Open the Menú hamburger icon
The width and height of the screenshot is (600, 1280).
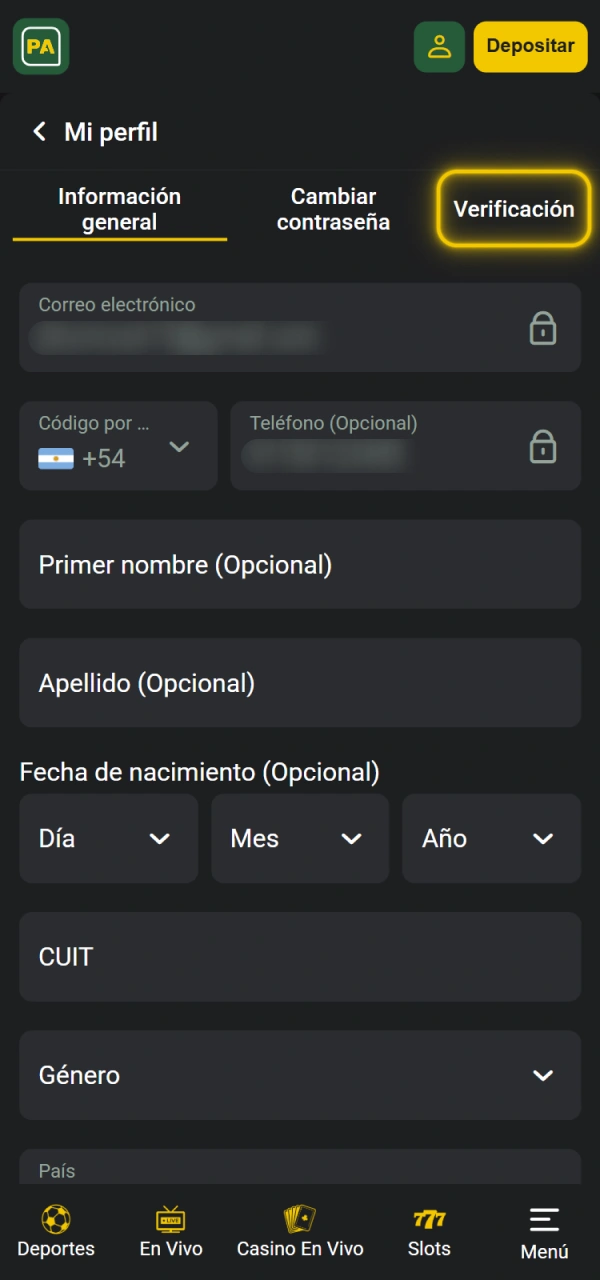[543, 1220]
